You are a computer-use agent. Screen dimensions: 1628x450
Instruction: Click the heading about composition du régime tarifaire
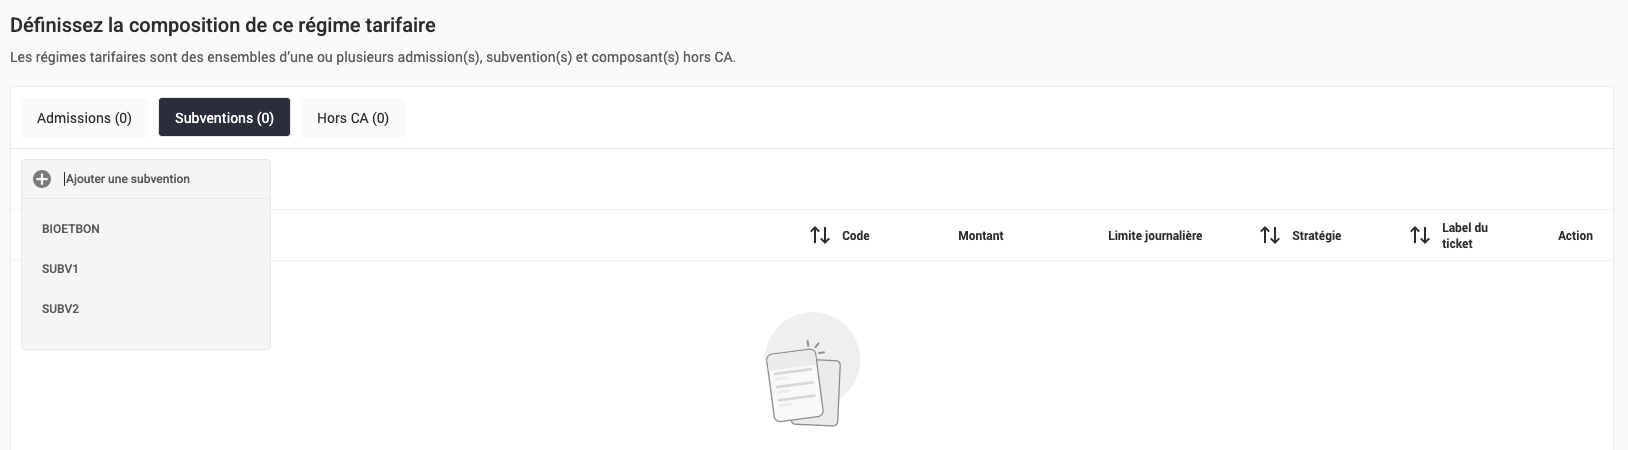(223, 25)
